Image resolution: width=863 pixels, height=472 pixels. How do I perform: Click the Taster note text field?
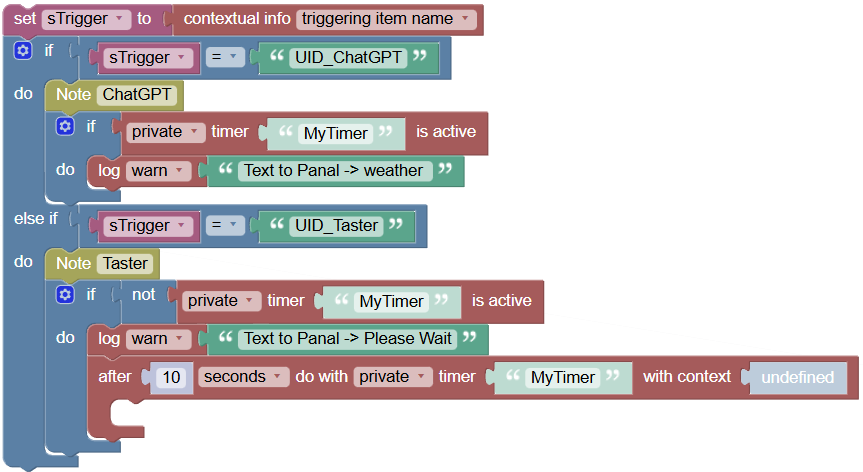(126, 263)
